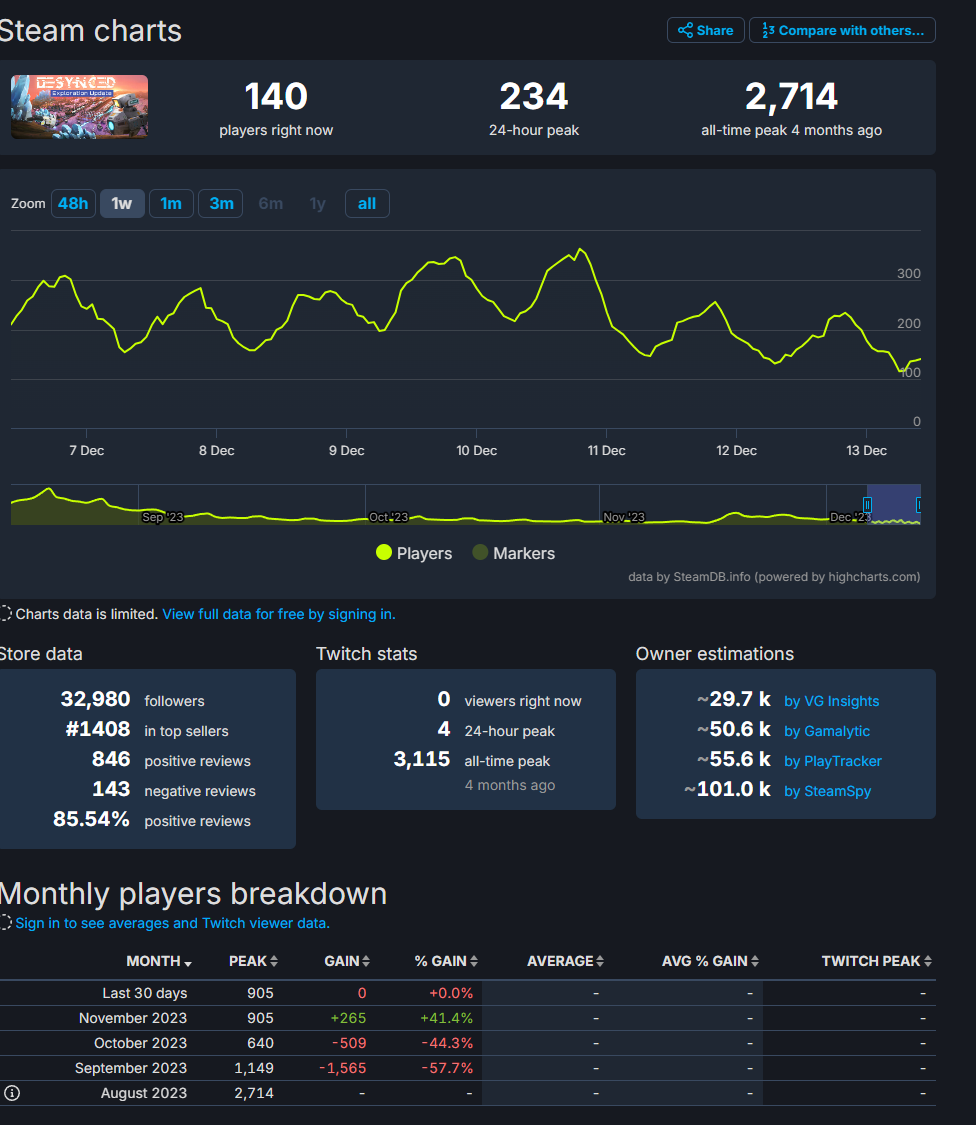Set chart zoom to all

pos(367,204)
